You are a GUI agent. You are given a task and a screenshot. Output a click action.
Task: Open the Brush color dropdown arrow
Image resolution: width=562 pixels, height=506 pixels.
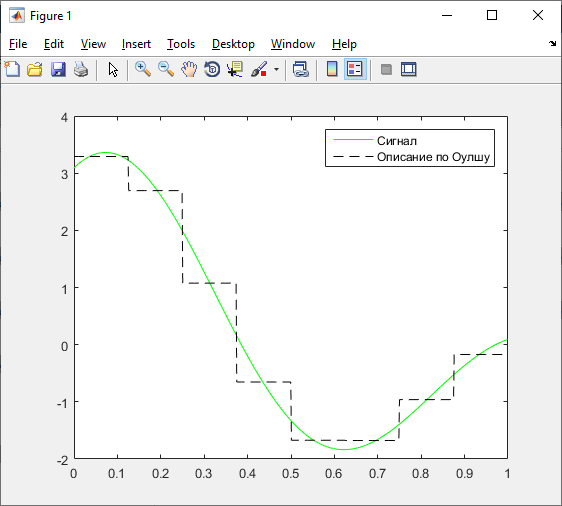coord(276,69)
